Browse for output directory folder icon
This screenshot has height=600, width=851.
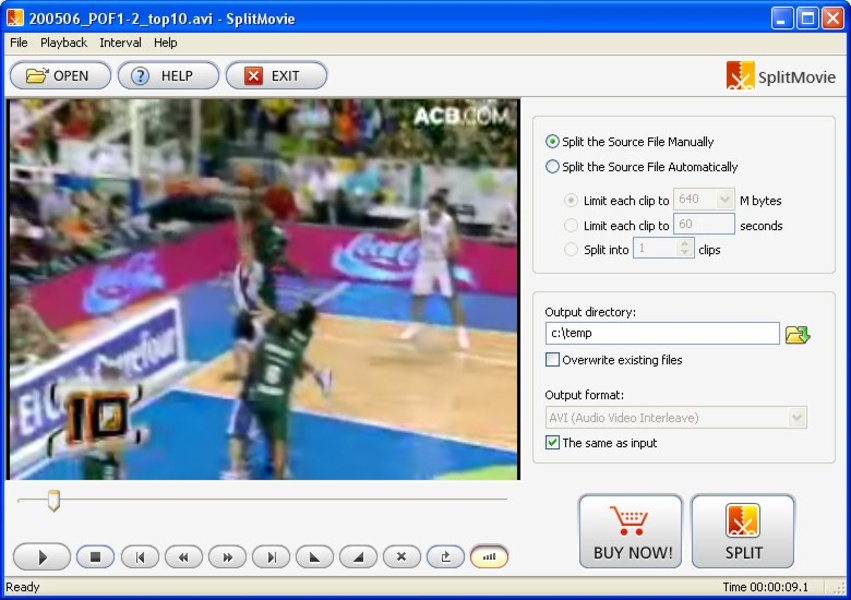[x=797, y=334]
